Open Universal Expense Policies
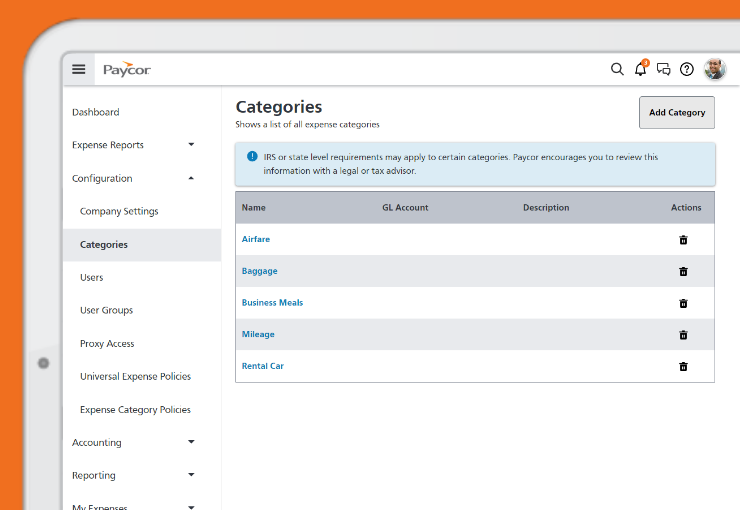The width and height of the screenshot is (740, 510). tap(135, 376)
